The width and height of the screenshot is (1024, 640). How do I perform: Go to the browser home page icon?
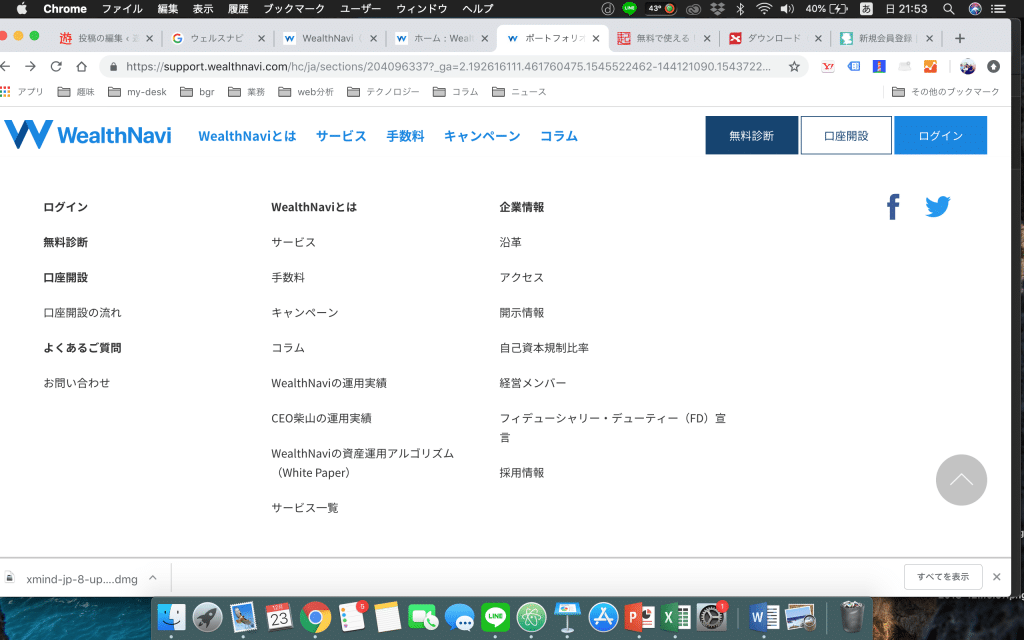82,67
